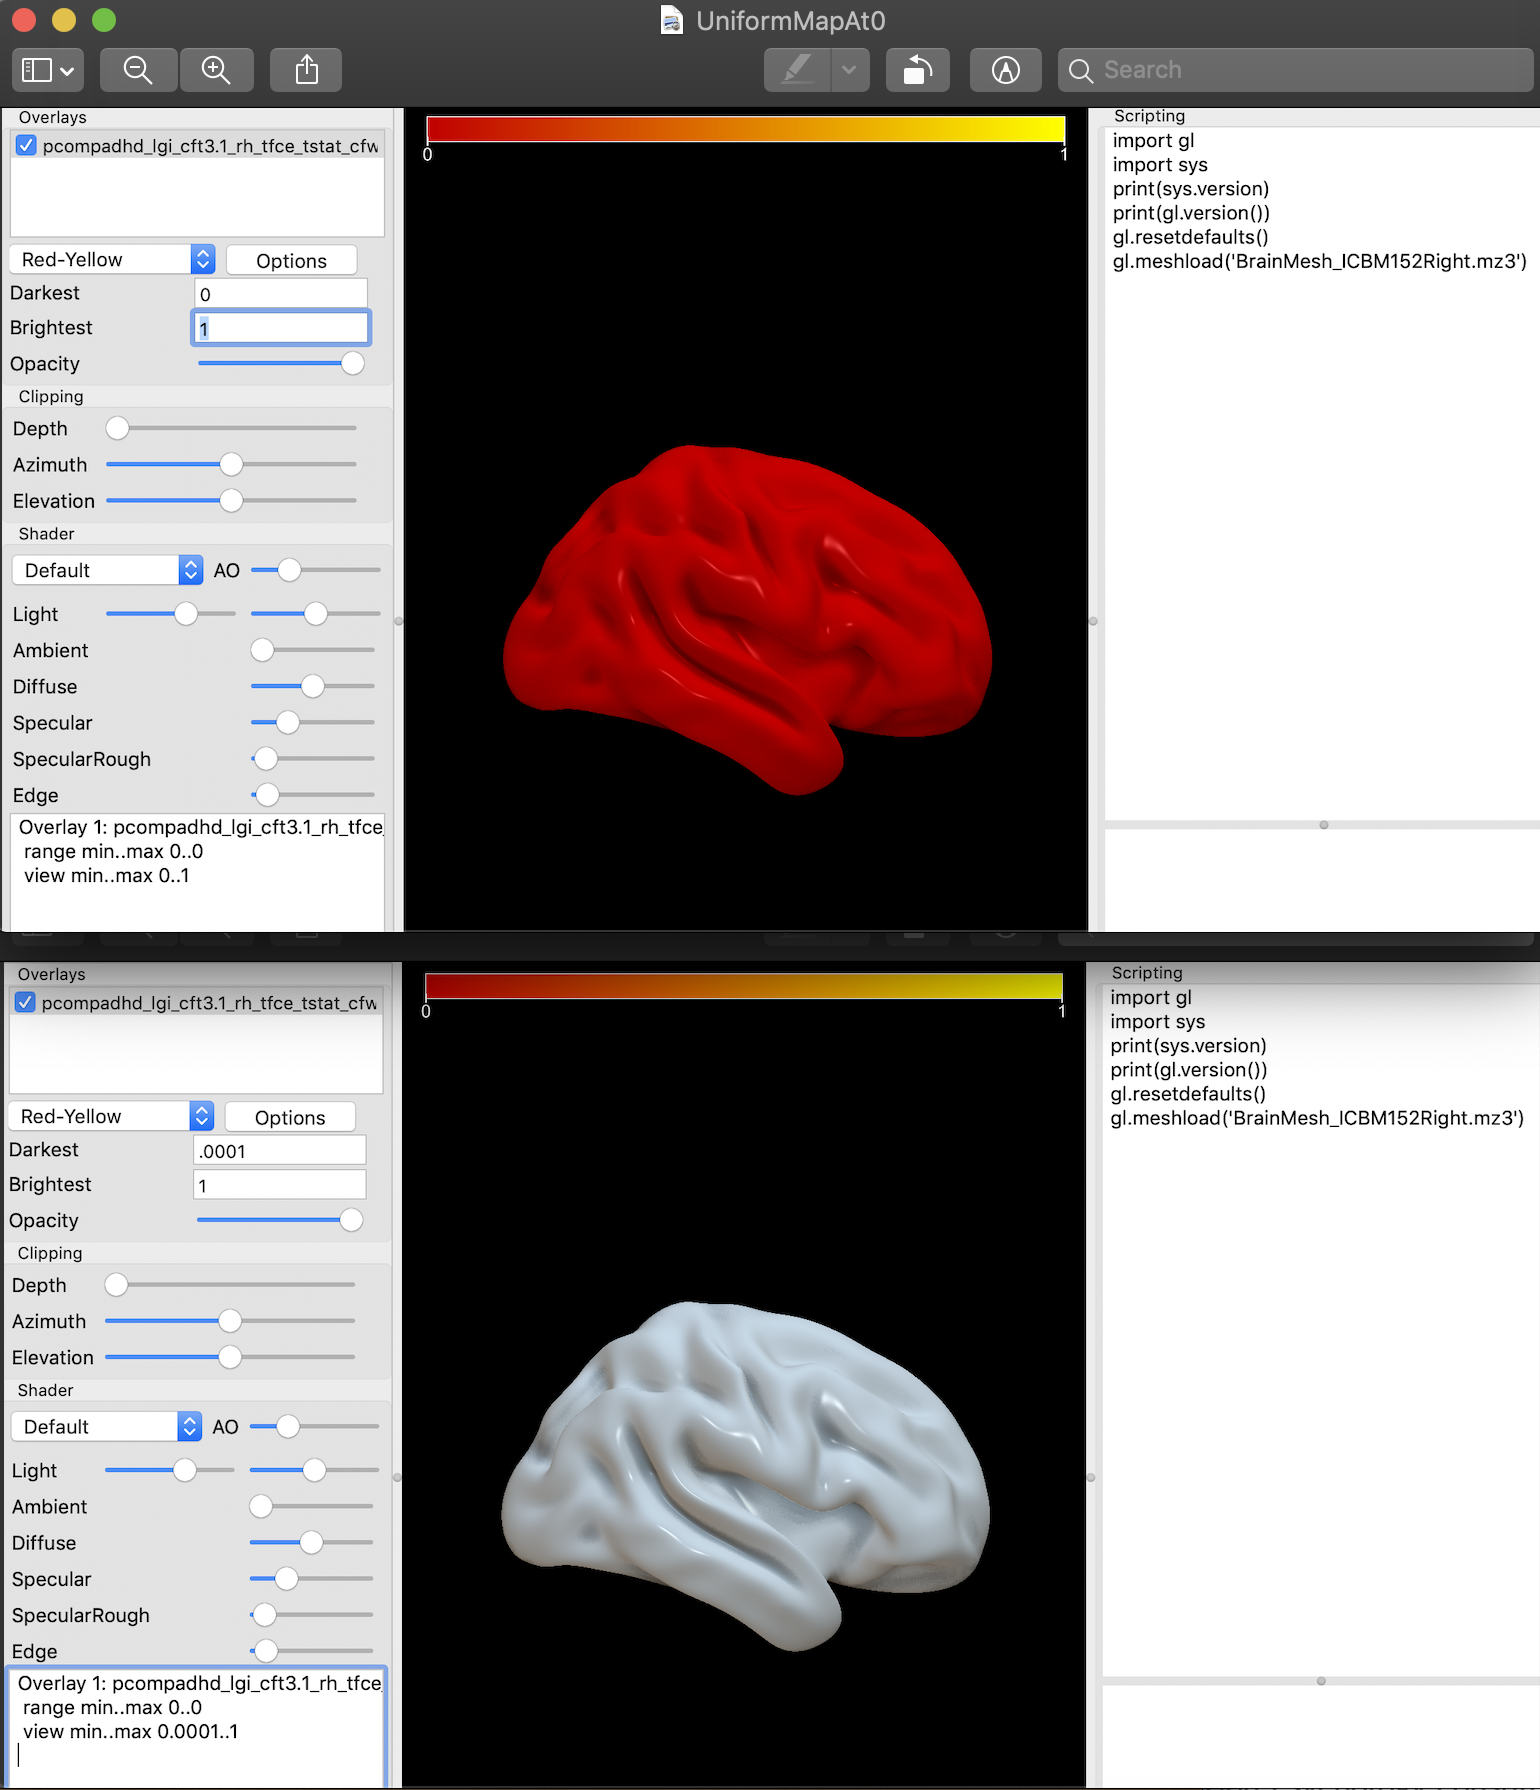Select the highlighter pen tool
The width and height of the screenshot is (1540, 1790).
pyautogui.click(x=797, y=70)
